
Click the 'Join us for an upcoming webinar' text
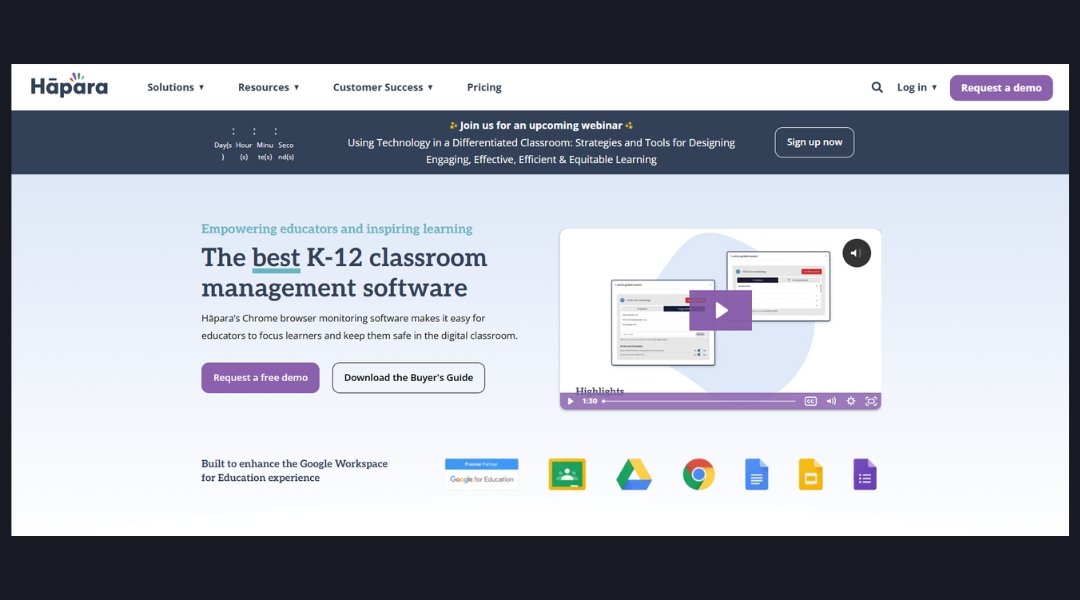tap(541, 125)
